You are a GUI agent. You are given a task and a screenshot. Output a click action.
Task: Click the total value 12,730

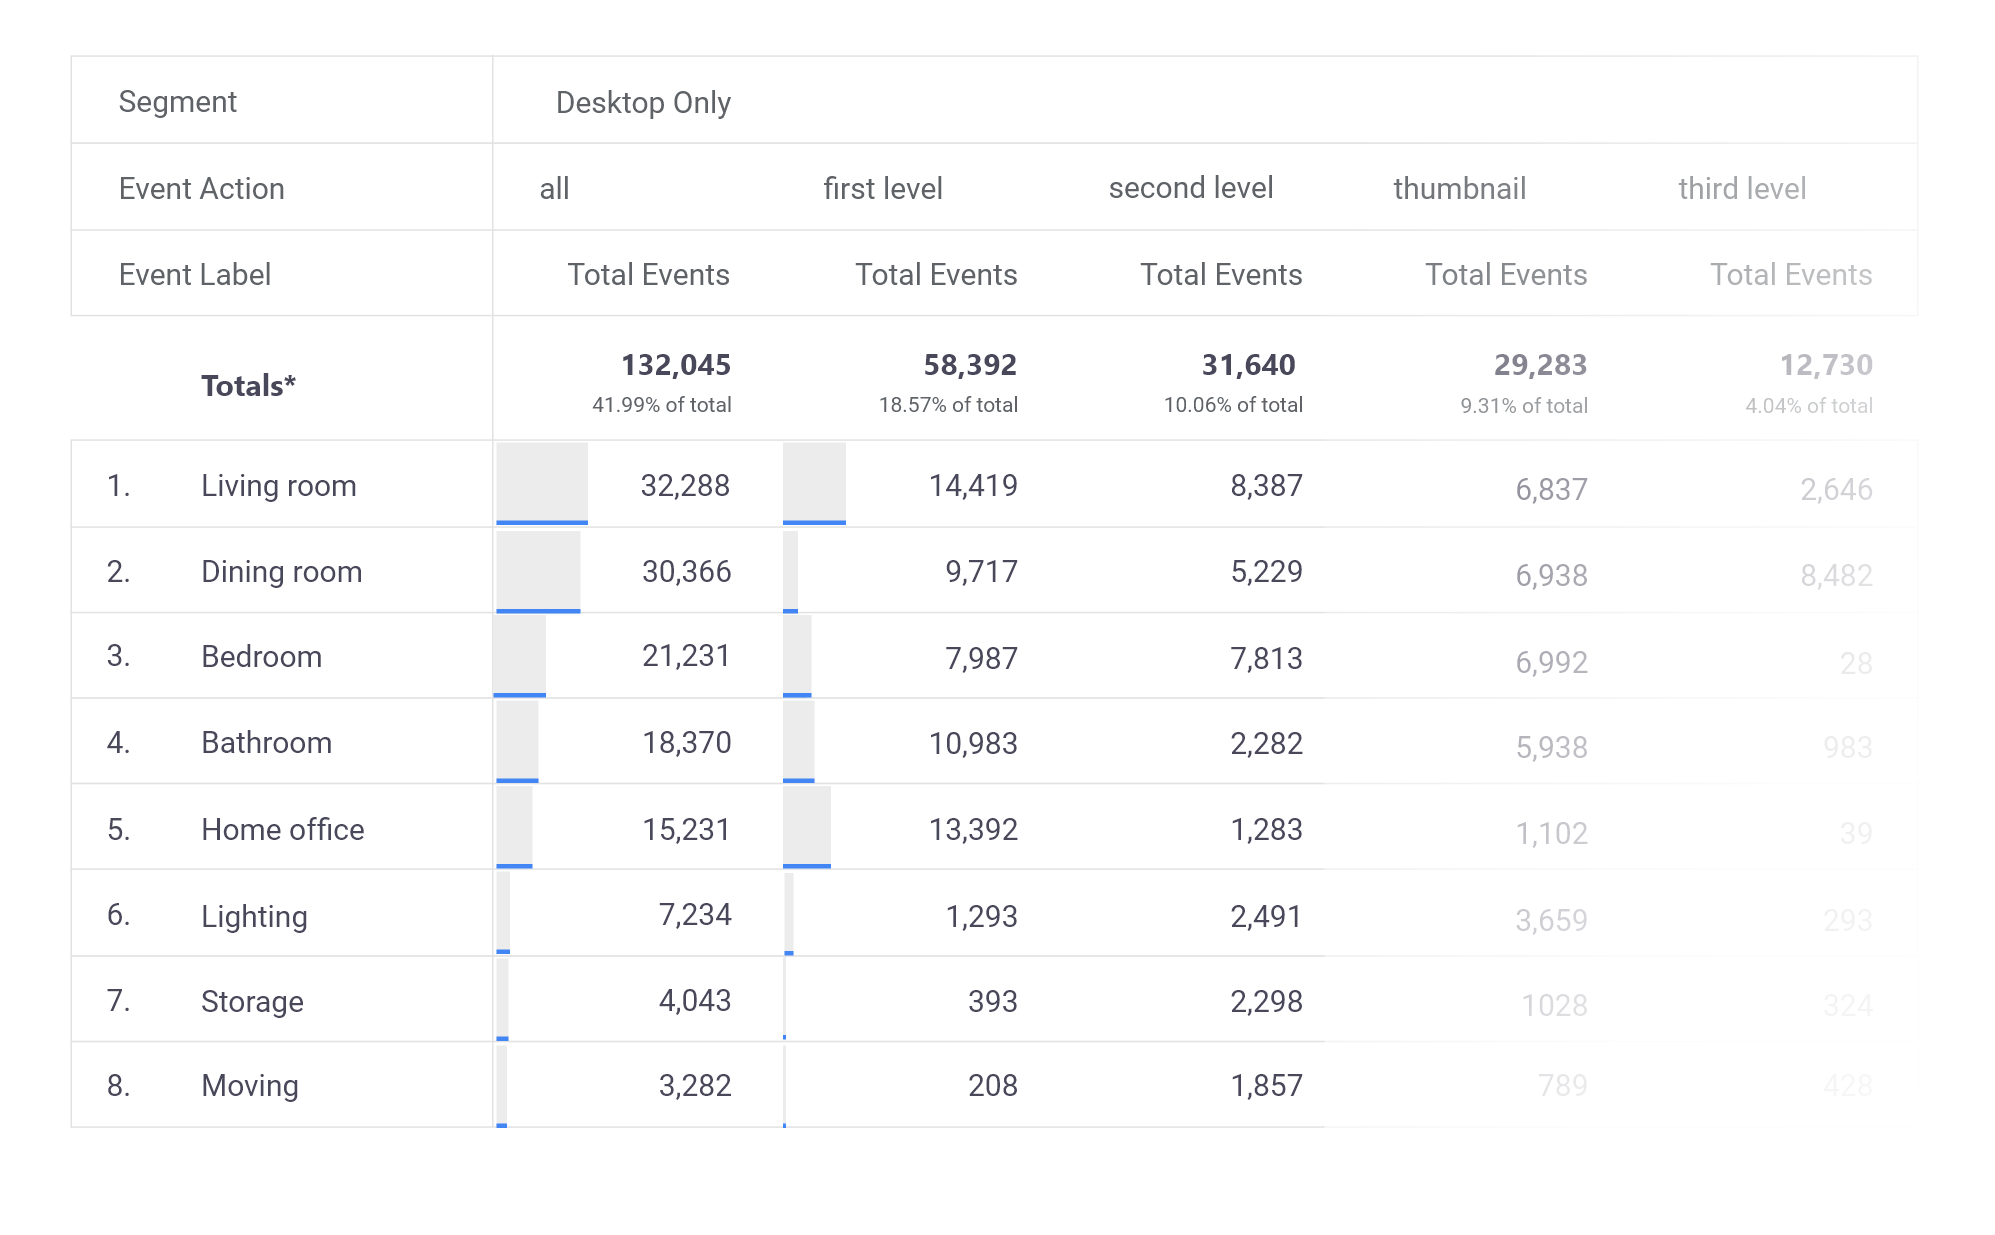1826,365
